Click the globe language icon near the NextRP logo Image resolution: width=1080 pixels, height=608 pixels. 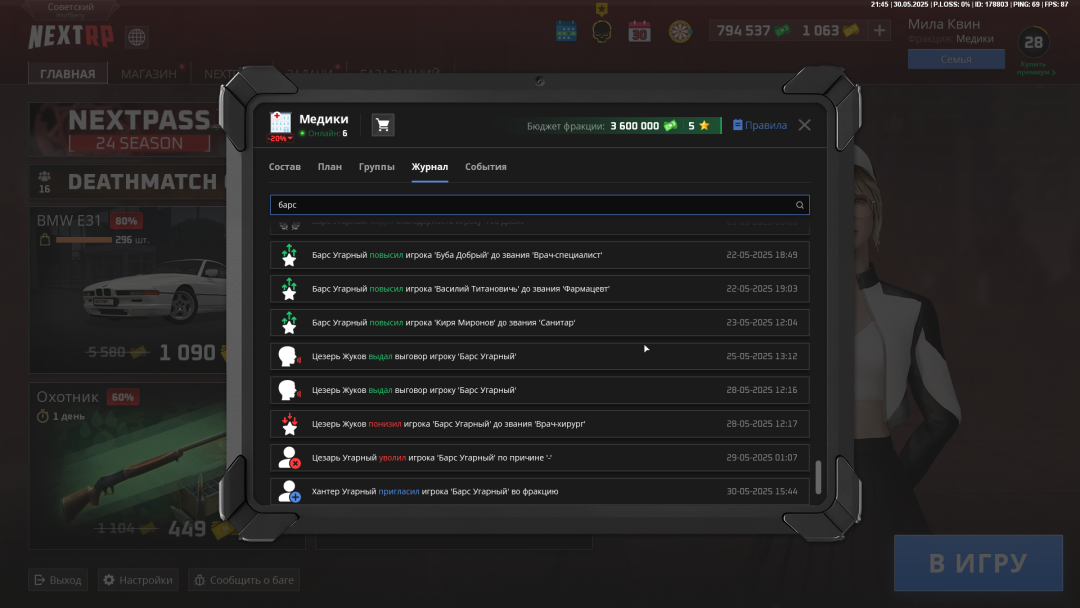136,38
